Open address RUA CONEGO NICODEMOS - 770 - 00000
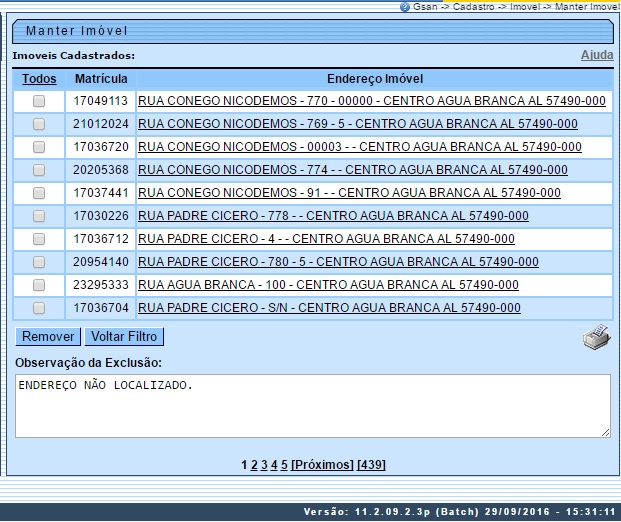This screenshot has width=621, height=522. [371, 101]
